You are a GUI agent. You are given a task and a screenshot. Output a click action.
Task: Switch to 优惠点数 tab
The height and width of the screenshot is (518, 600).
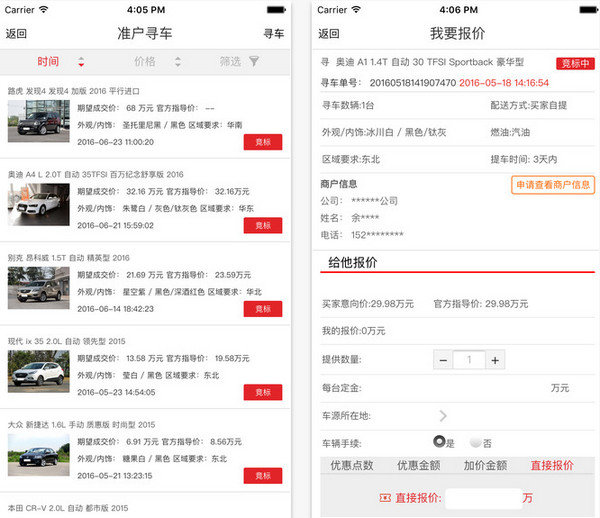click(x=352, y=465)
